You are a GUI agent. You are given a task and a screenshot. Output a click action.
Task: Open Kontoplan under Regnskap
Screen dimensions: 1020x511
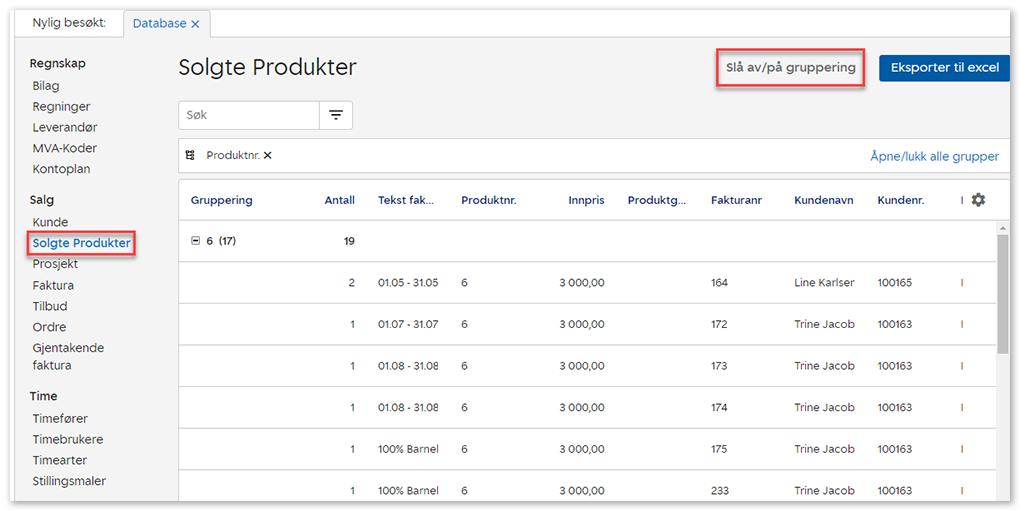(61, 169)
